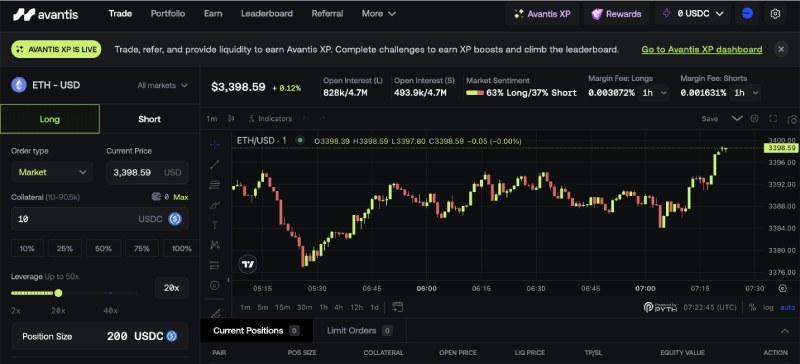Set collateral to 50% preset
Image resolution: width=800 pixels, height=364 pixels.
tap(104, 249)
